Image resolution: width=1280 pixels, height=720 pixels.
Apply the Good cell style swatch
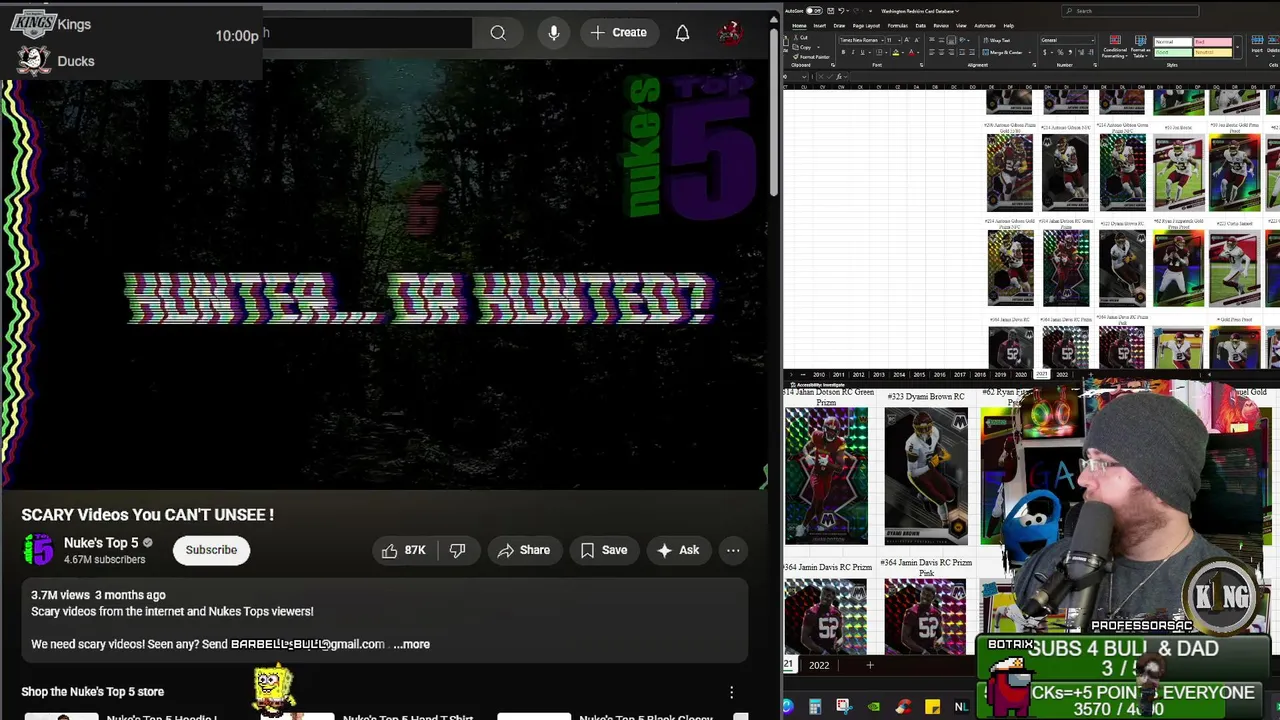1173,53
